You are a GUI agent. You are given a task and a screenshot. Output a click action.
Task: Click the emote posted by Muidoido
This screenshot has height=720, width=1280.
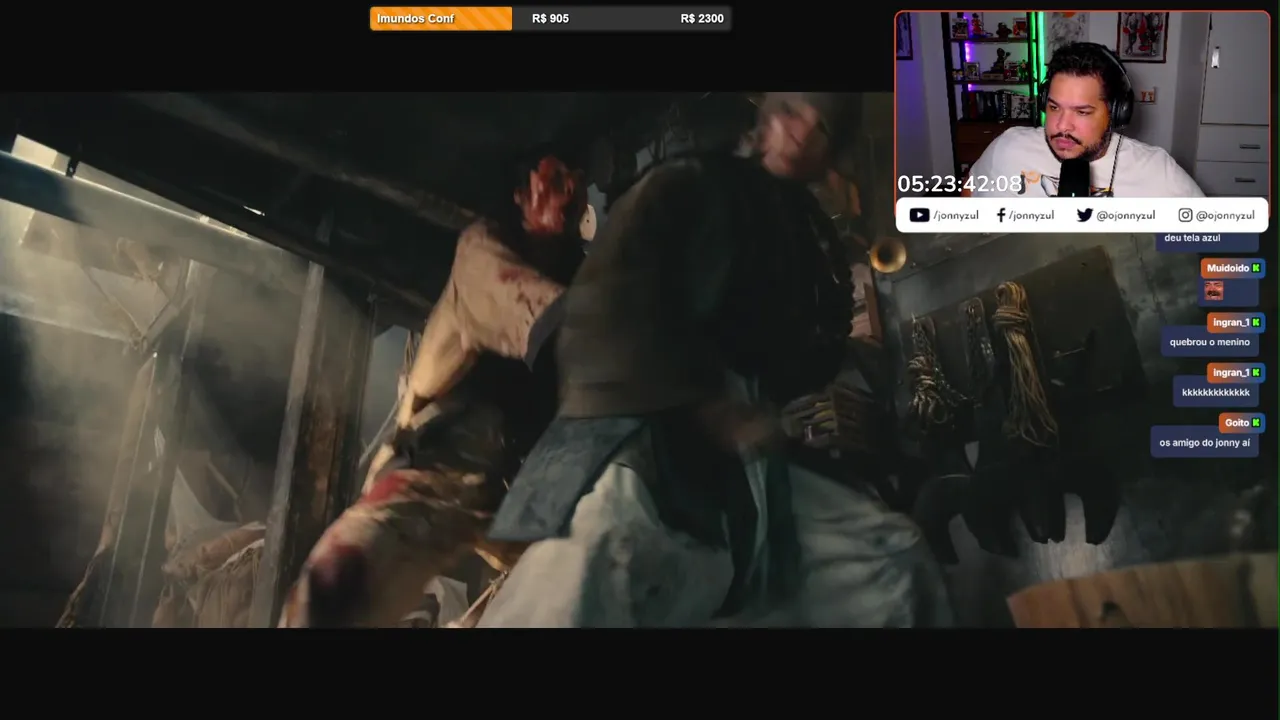(x=1214, y=291)
